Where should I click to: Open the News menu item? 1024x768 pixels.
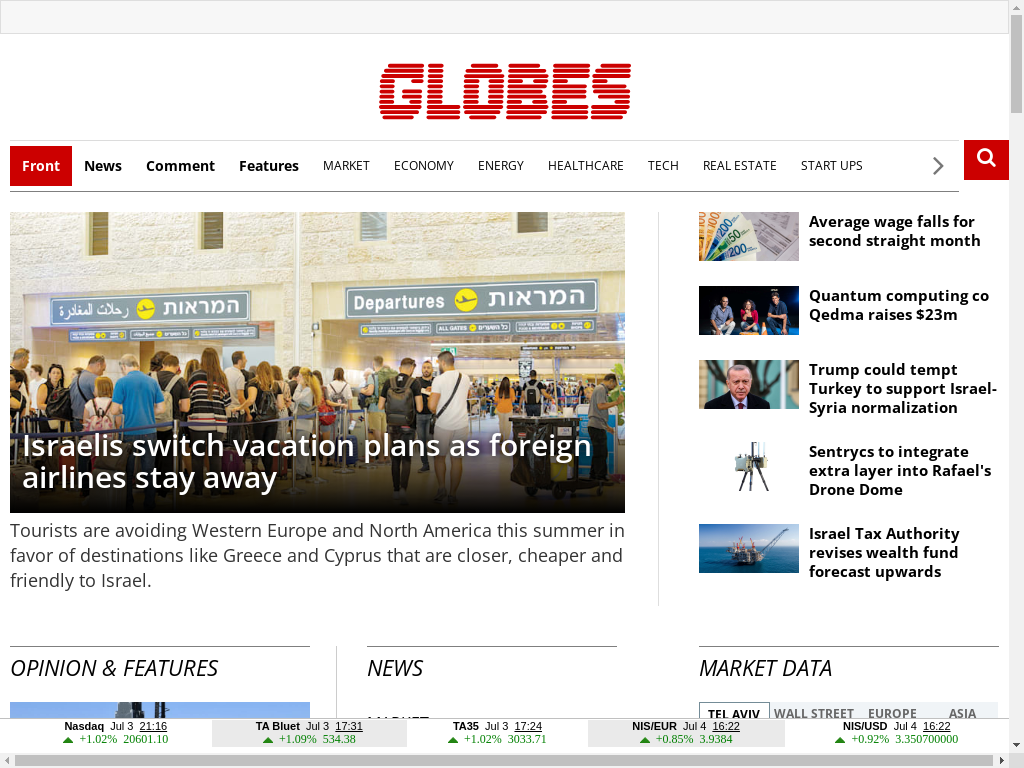[103, 166]
